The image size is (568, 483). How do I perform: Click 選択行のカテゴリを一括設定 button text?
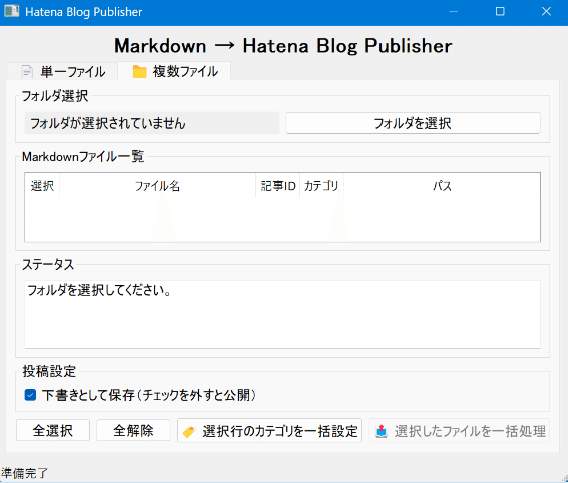(x=280, y=431)
